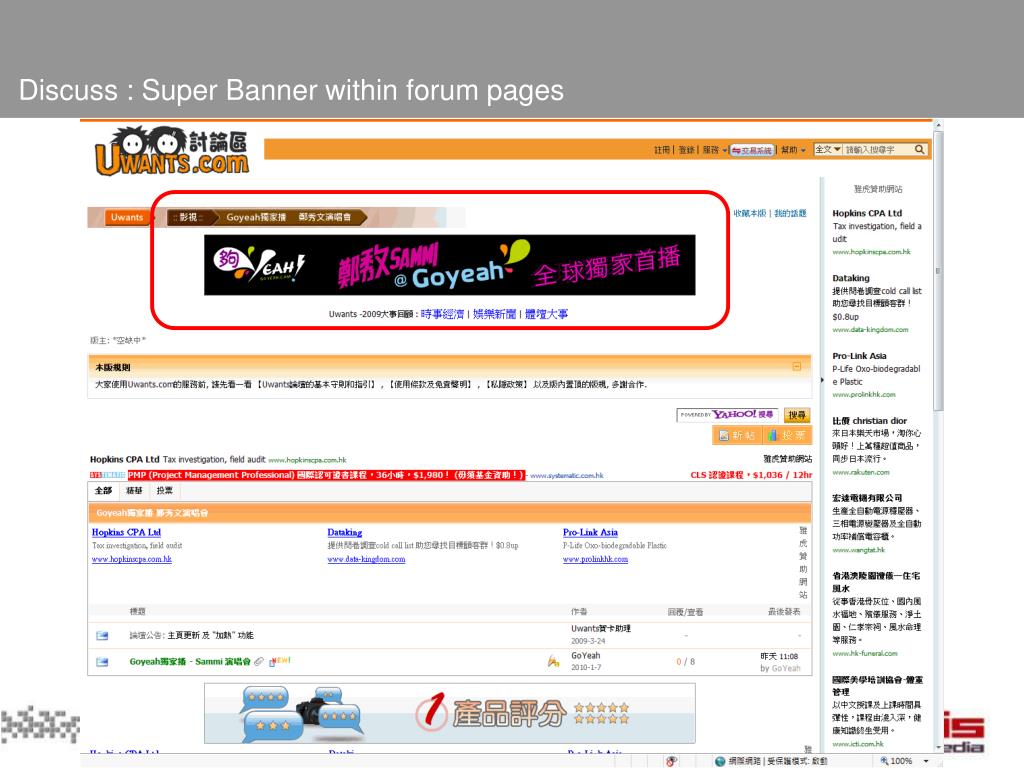The image size is (1024, 768).
Task: Open the Uwants賀卡助理 author link
Action: (601, 629)
